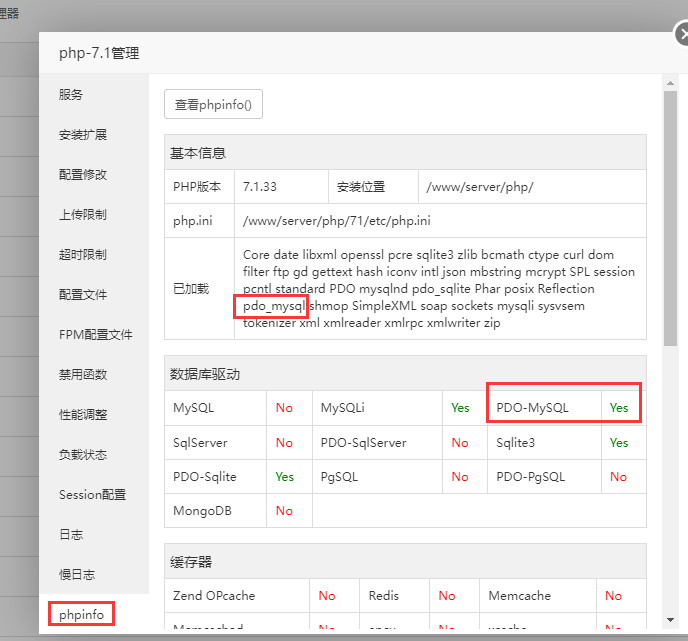Click the install path /www/server/php/
688x641 pixels.
[x=480, y=186]
